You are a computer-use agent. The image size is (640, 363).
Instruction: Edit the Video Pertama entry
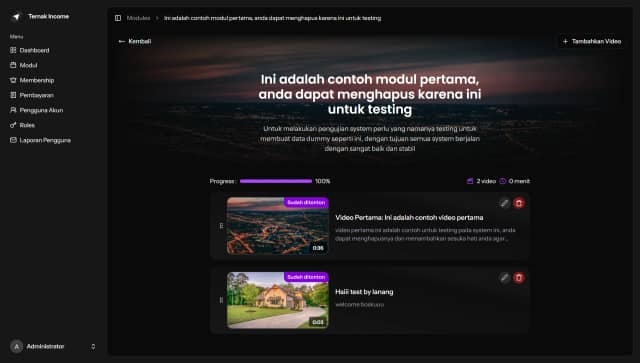coord(504,203)
